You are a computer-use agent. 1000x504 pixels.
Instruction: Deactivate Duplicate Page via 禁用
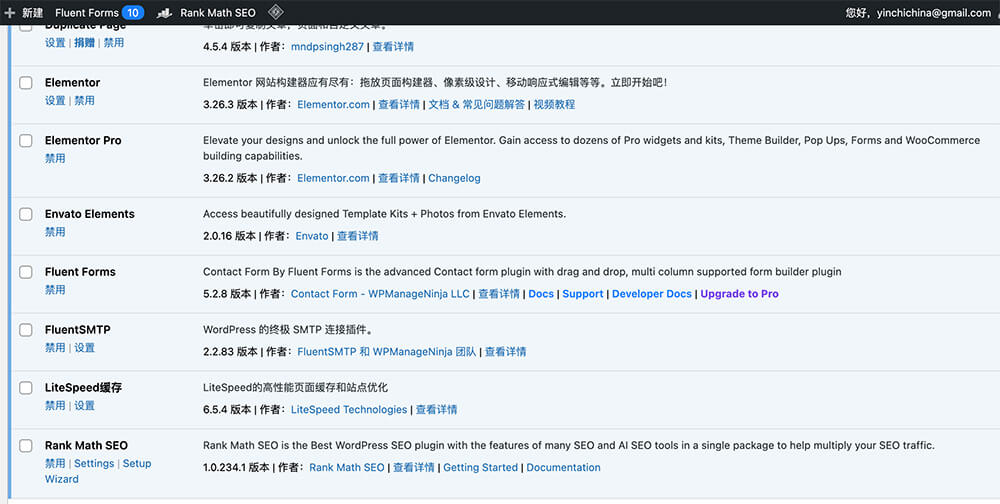[x=114, y=43]
